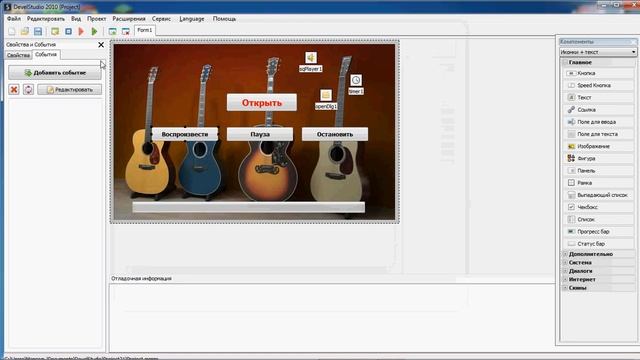Select the progress bar below the guitars
The height and width of the screenshot is (360, 640).
point(249,207)
